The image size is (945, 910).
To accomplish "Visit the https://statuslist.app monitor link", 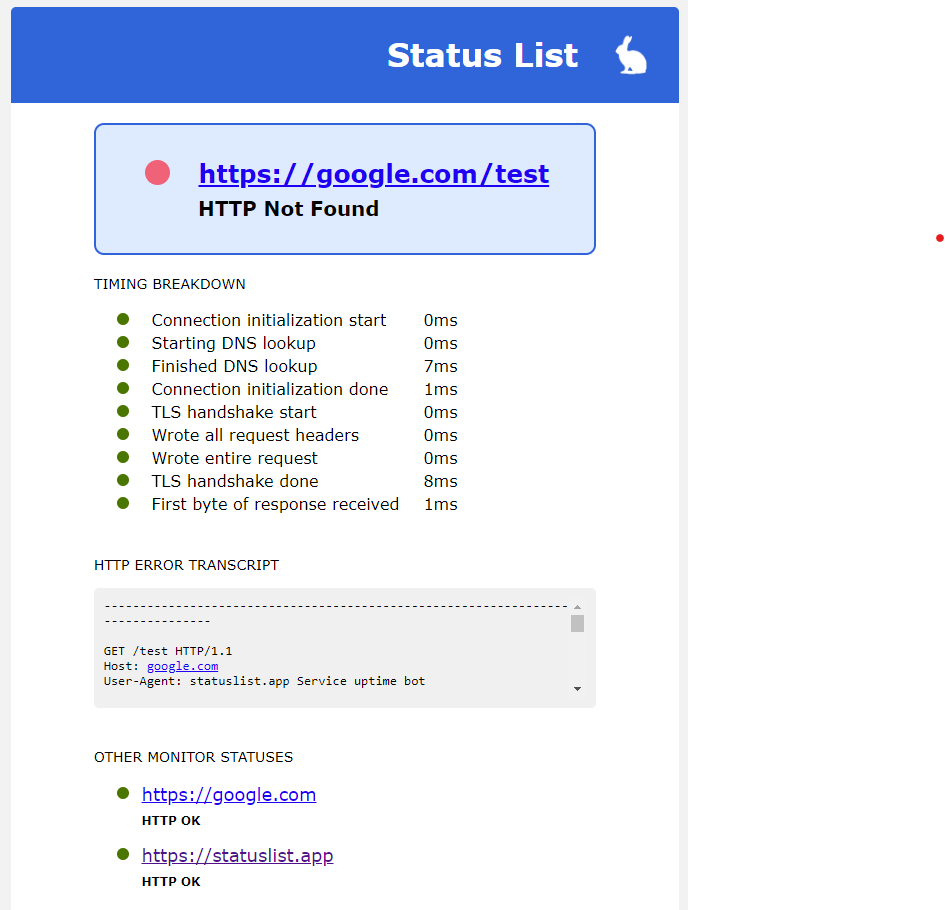I will (238, 855).
